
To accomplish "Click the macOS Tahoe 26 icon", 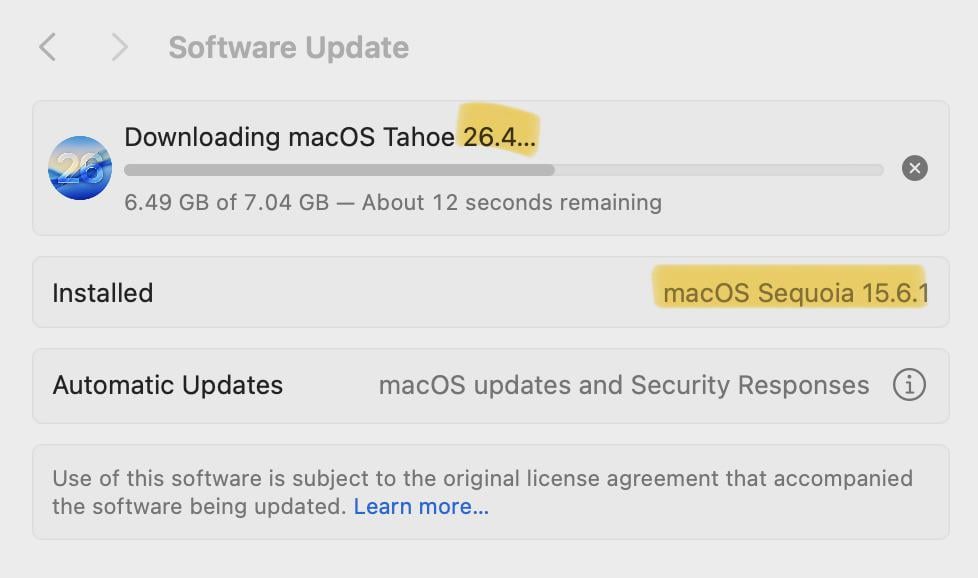I will 80,168.
